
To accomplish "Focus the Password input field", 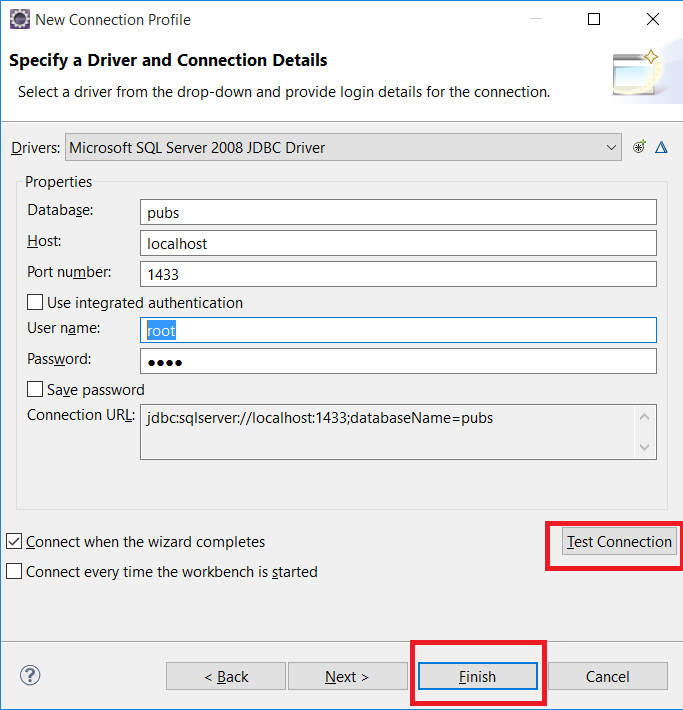I will point(398,361).
